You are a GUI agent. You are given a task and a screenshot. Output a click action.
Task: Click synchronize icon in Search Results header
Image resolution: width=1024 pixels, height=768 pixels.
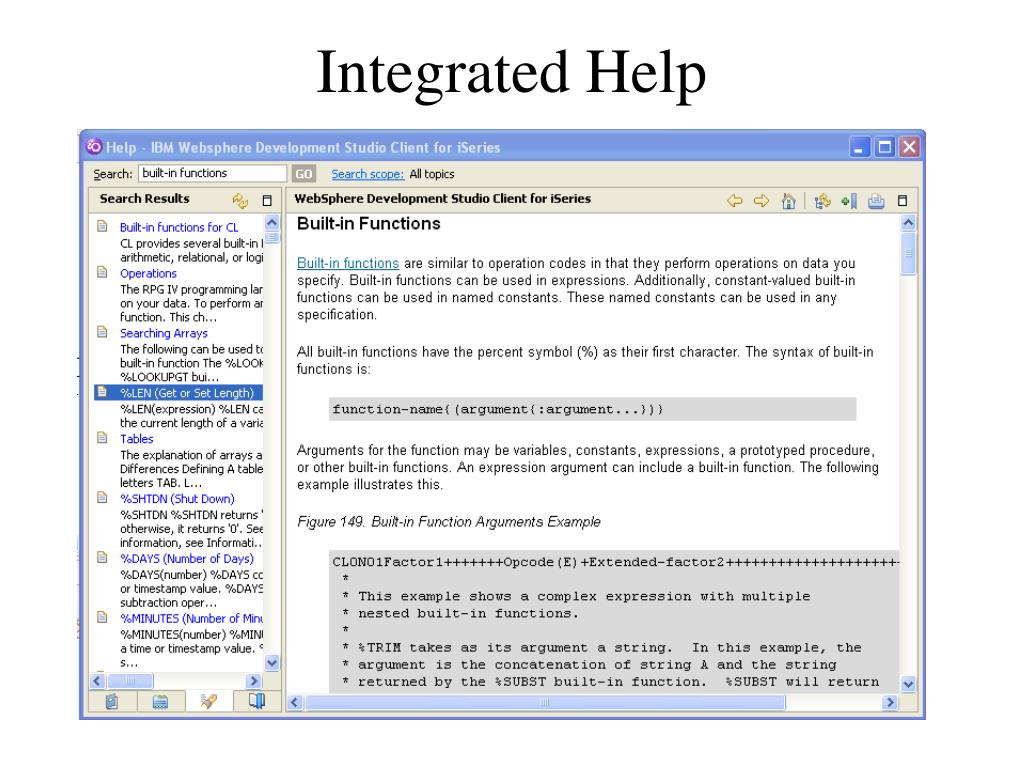pos(240,200)
